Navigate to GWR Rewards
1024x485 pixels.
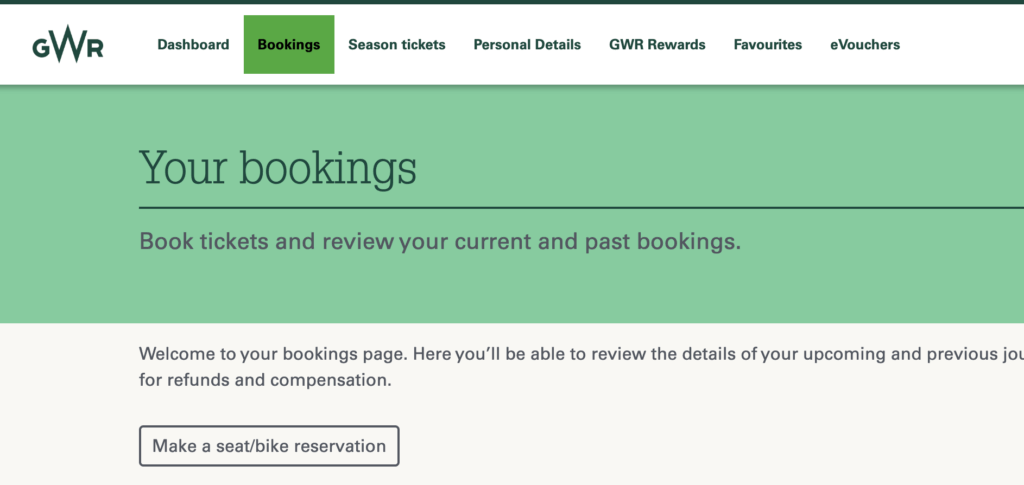point(657,45)
